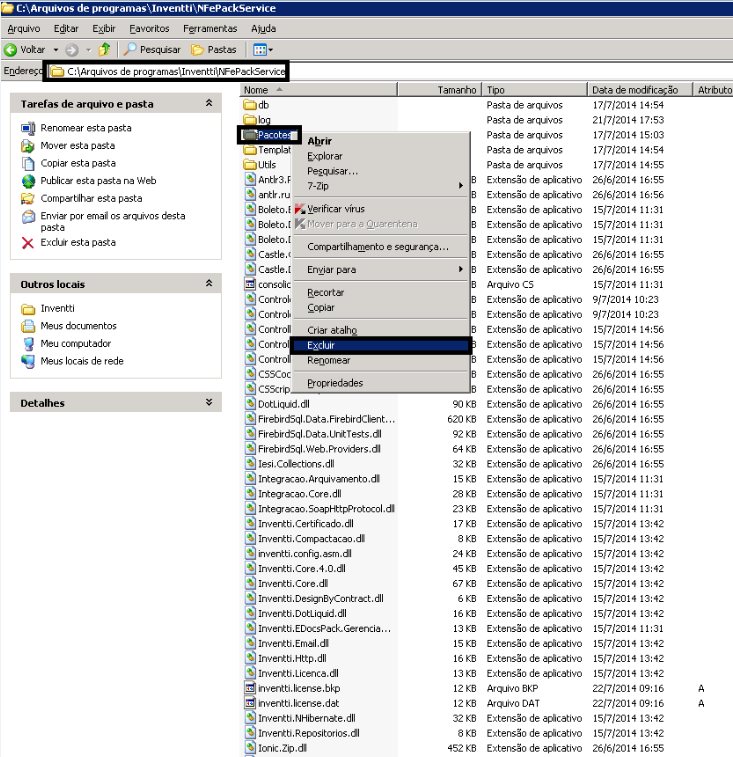Collapse the Tarefas de arquivo e pasta panel

pyautogui.click(x=208, y=103)
